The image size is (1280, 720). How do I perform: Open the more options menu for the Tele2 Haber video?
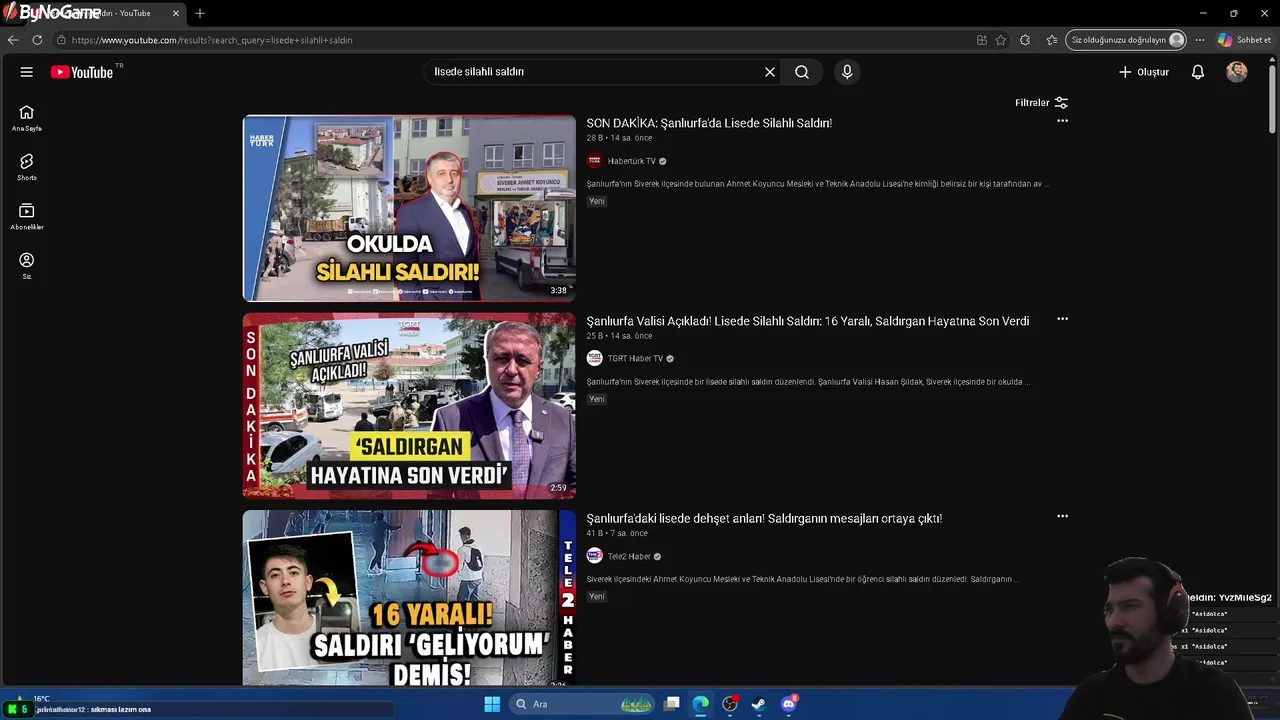[1062, 517]
